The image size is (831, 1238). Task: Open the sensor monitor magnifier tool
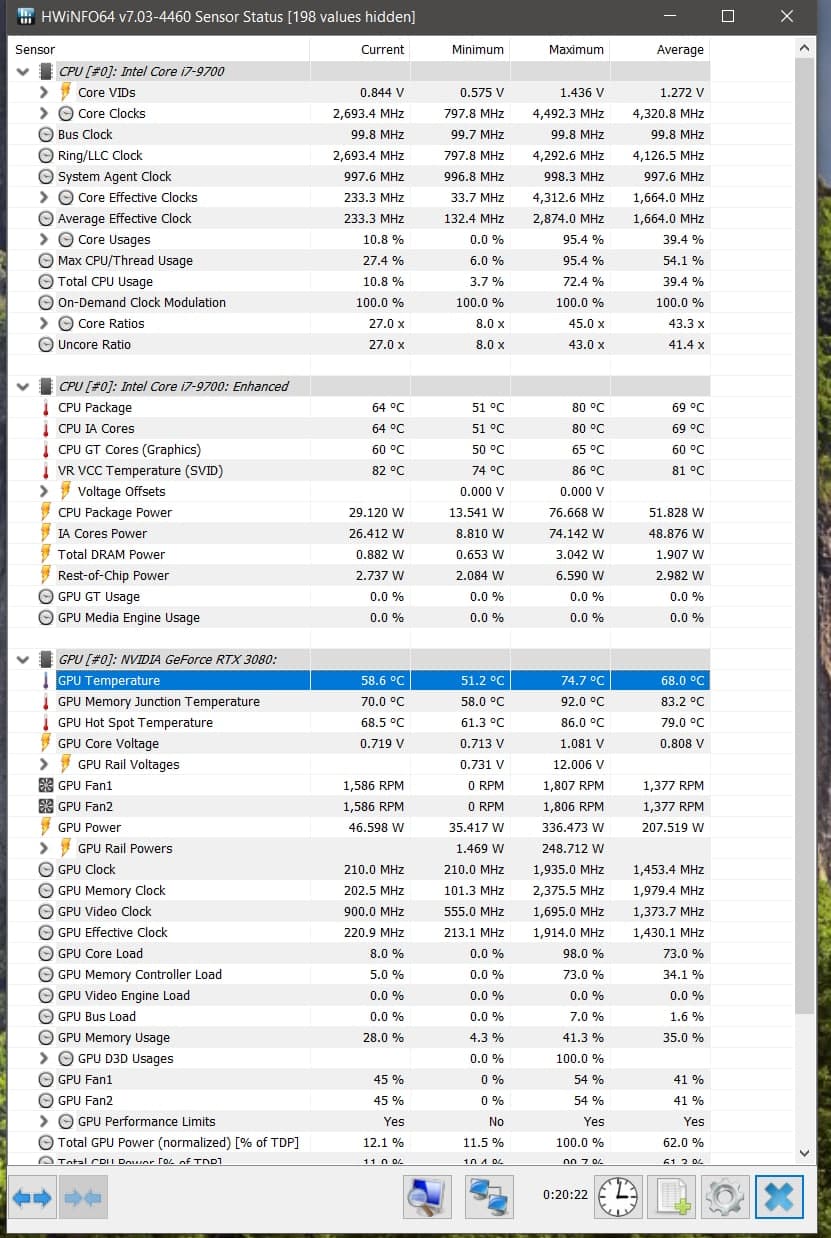tap(428, 1196)
